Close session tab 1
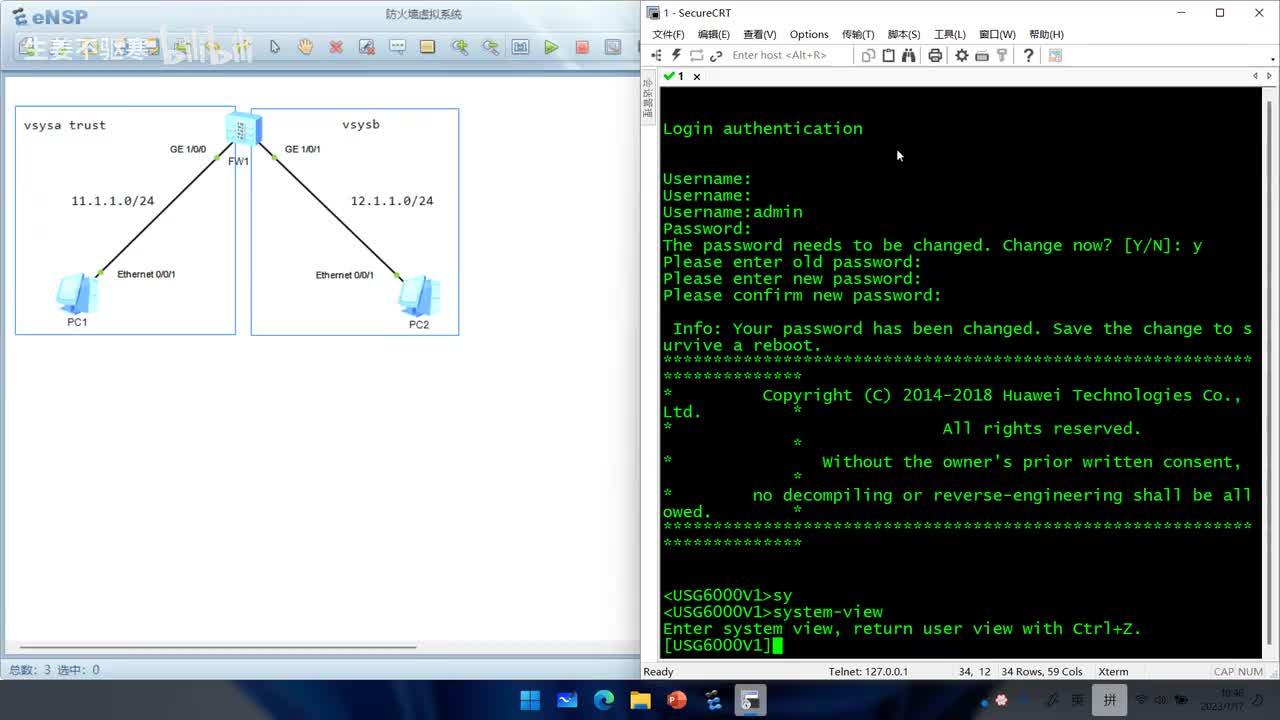Screen dimensions: 1280x720 (x=697, y=77)
